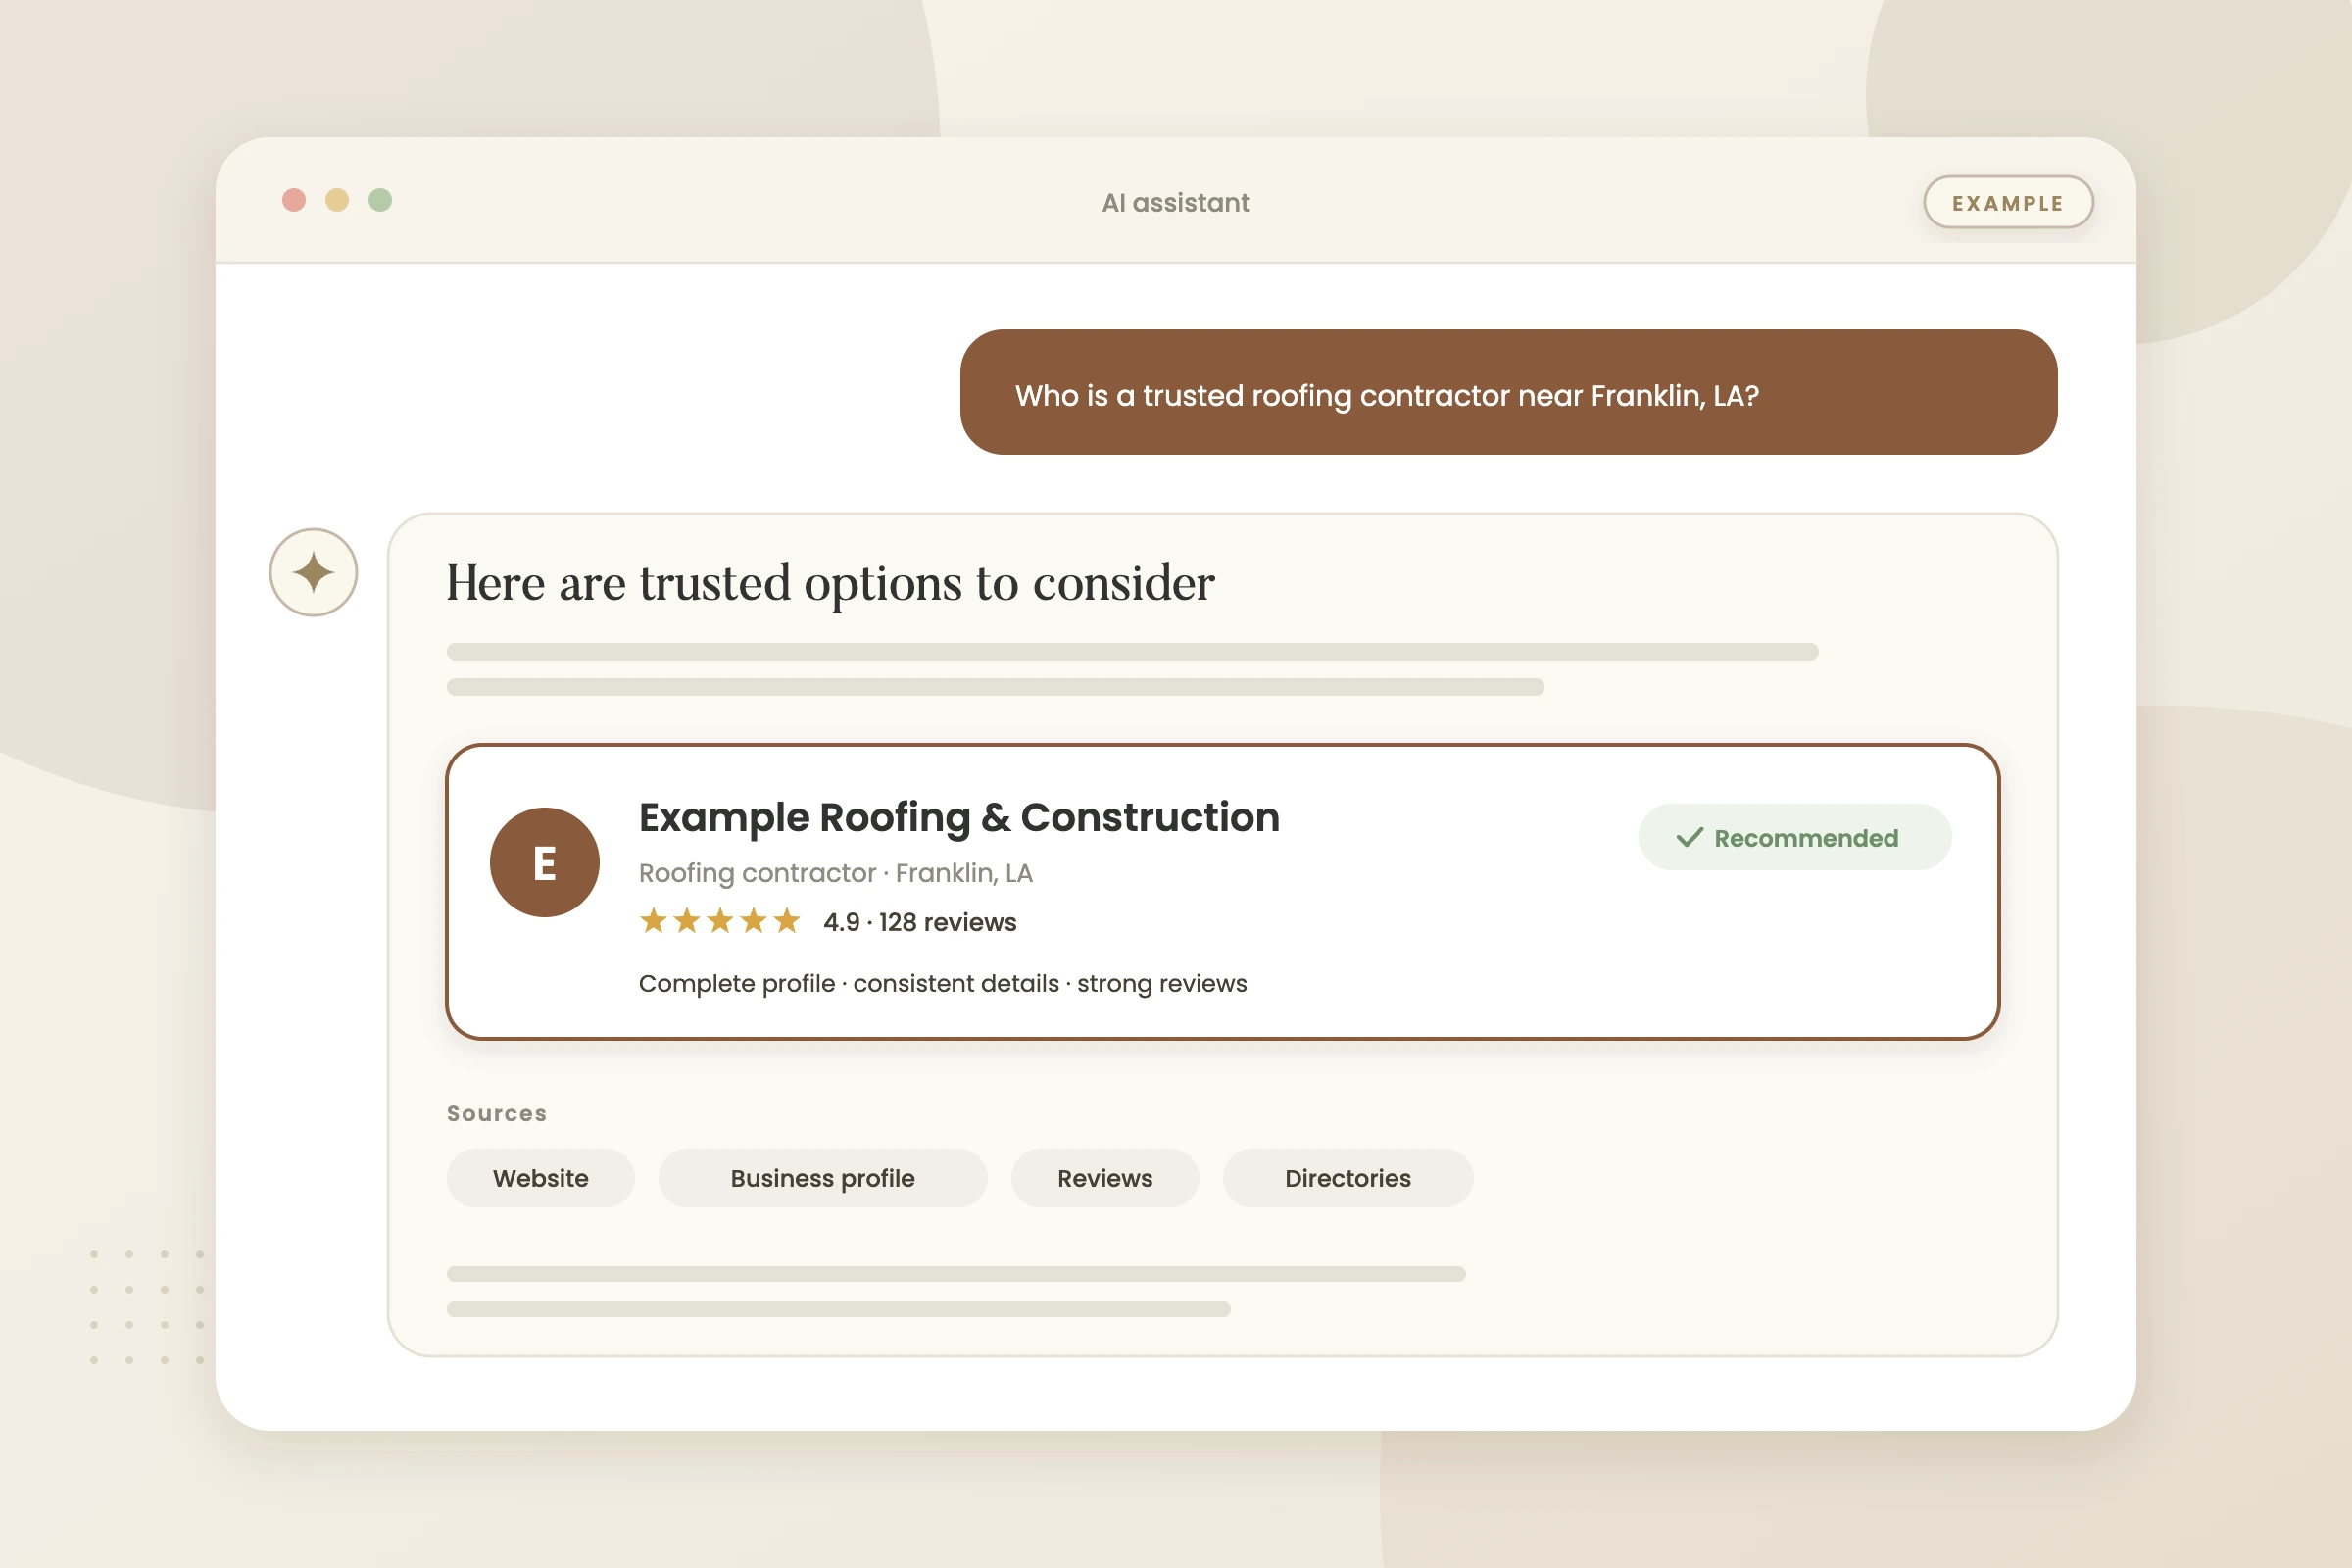The height and width of the screenshot is (1568, 2352).
Task: Click '4.9 · 128 reviews' text
Action: pos(919,922)
